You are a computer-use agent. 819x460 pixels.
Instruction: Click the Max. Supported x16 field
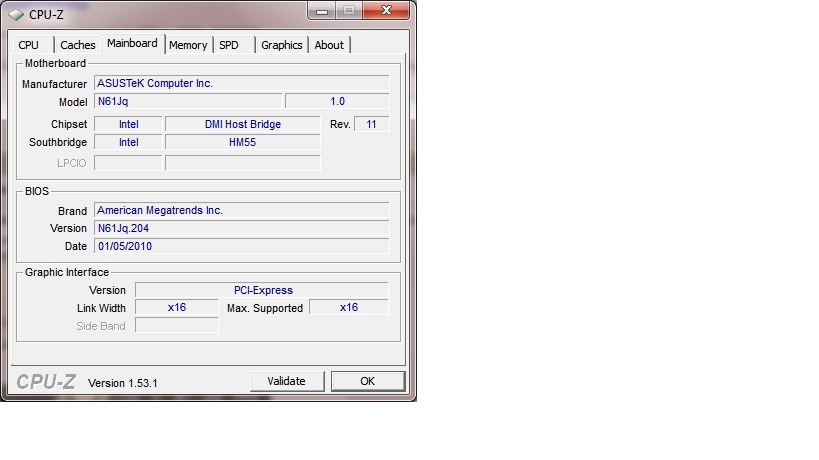click(x=349, y=308)
